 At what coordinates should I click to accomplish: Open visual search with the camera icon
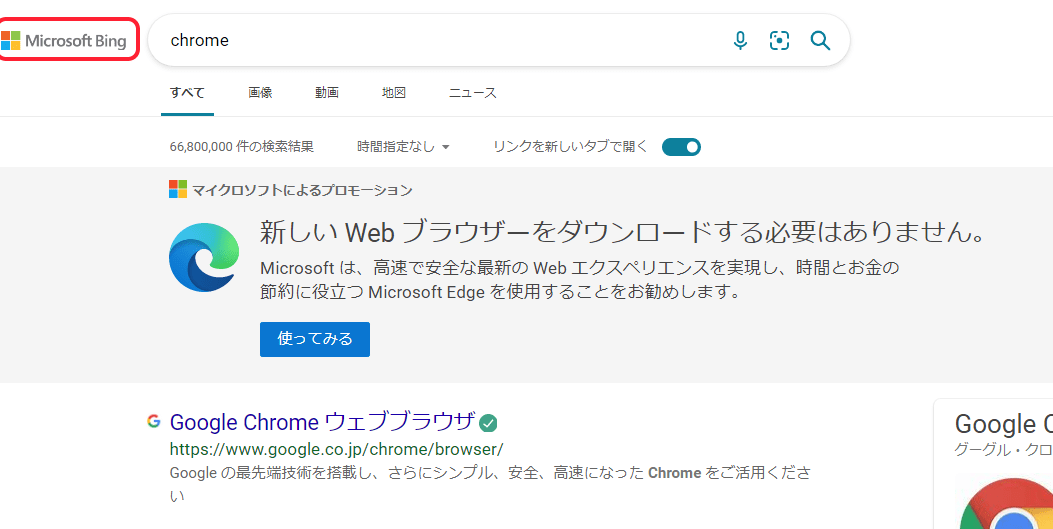coord(779,41)
